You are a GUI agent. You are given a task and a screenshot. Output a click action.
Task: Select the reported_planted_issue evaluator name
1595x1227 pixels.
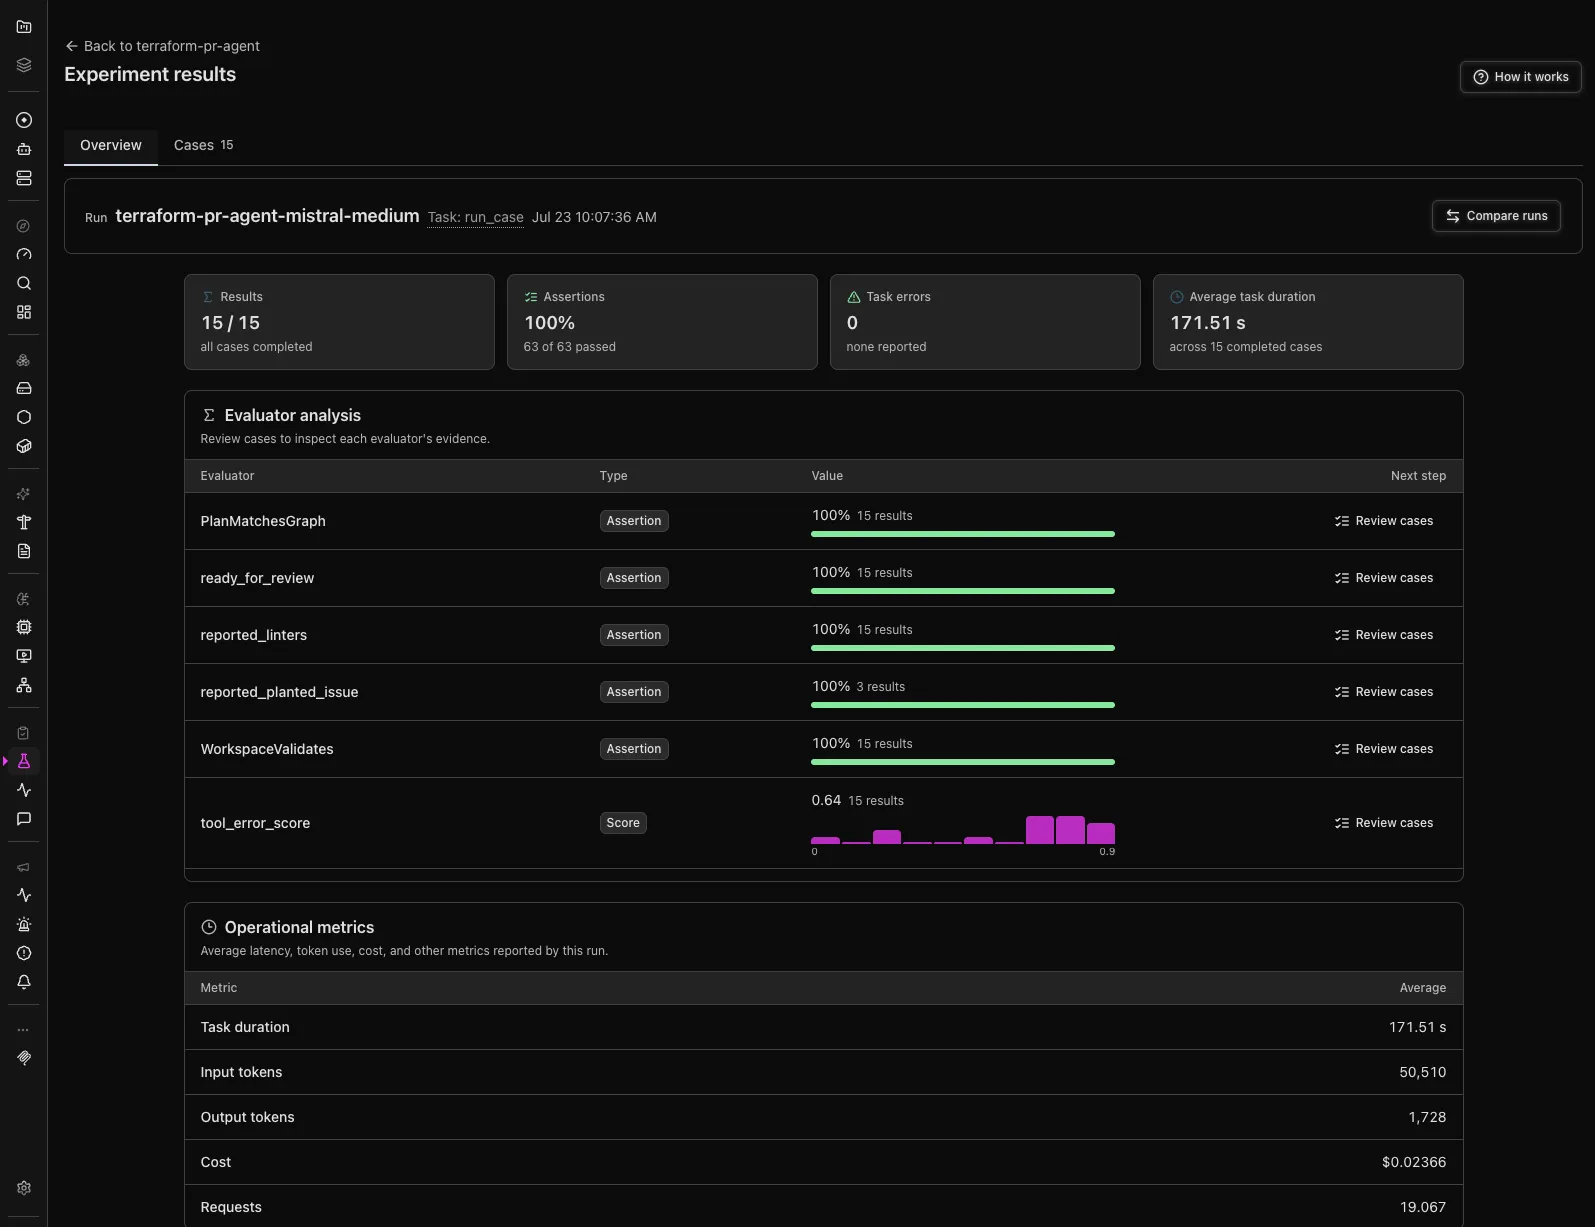click(x=279, y=692)
